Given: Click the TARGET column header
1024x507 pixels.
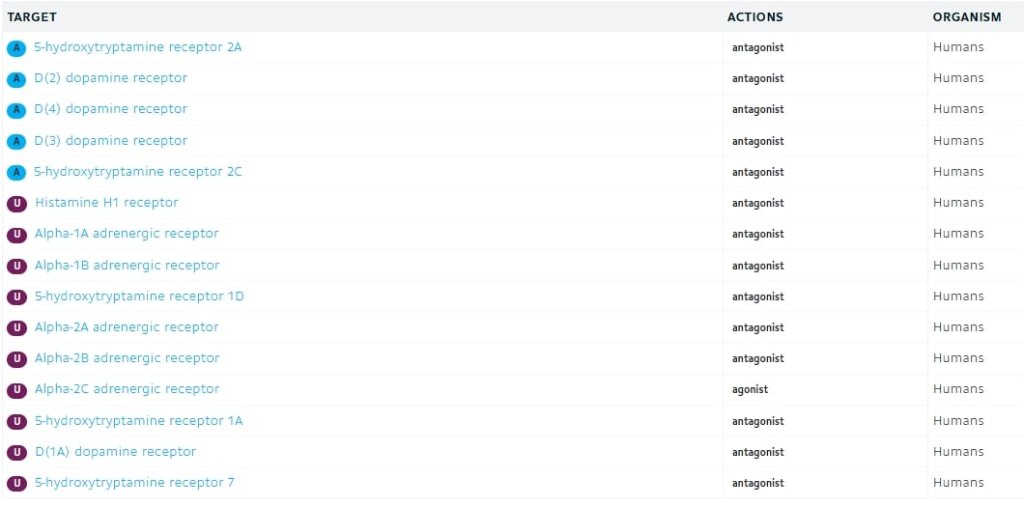Looking at the screenshot, I should pos(32,17).
